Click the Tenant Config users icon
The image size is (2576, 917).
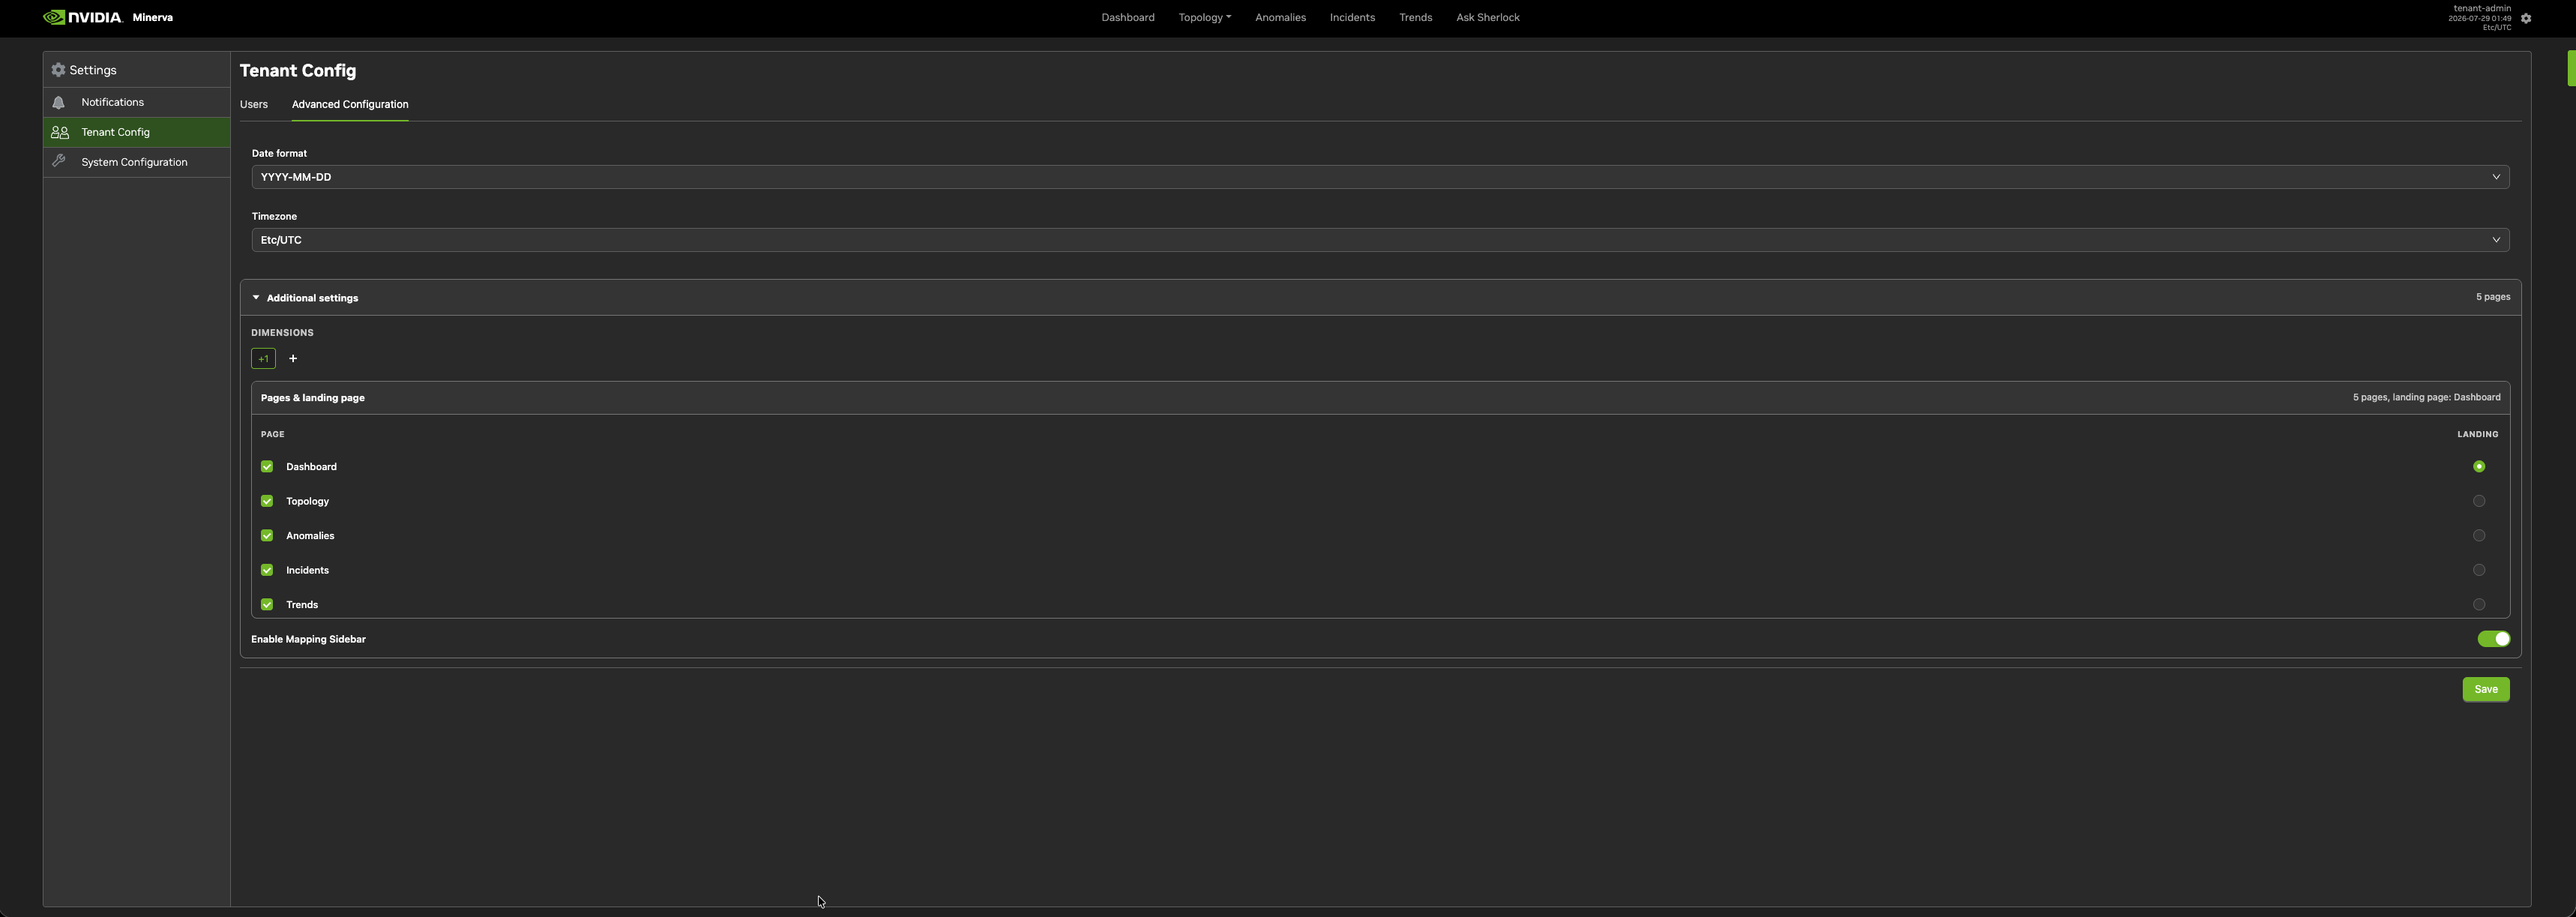click(x=60, y=132)
